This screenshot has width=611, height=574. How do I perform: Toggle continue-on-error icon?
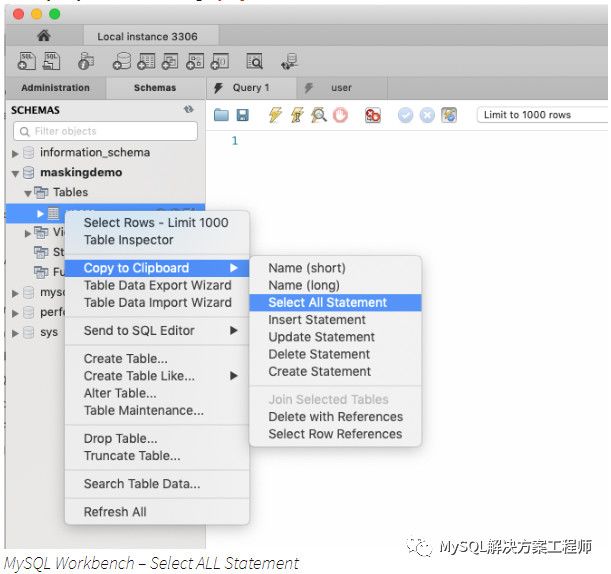point(373,115)
